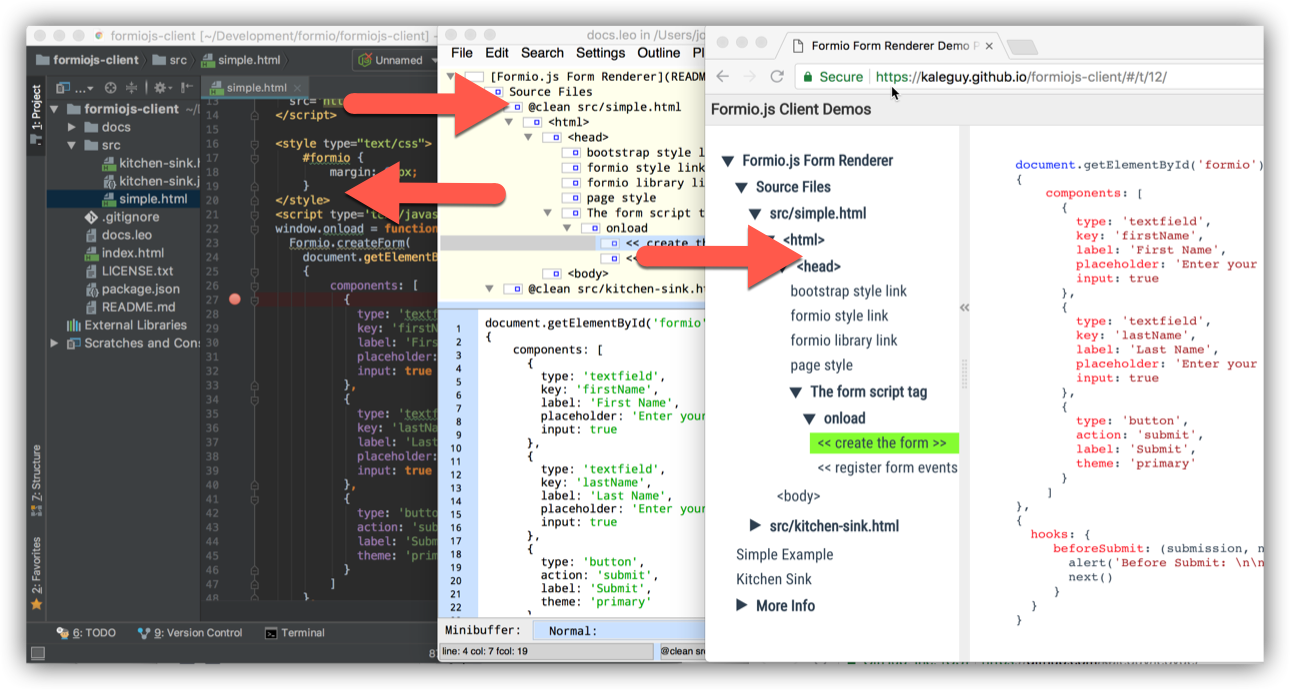The width and height of the screenshot is (1290, 690).
Task: Select bootstrap style link in browser outline
Action: click(x=848, y=291)
